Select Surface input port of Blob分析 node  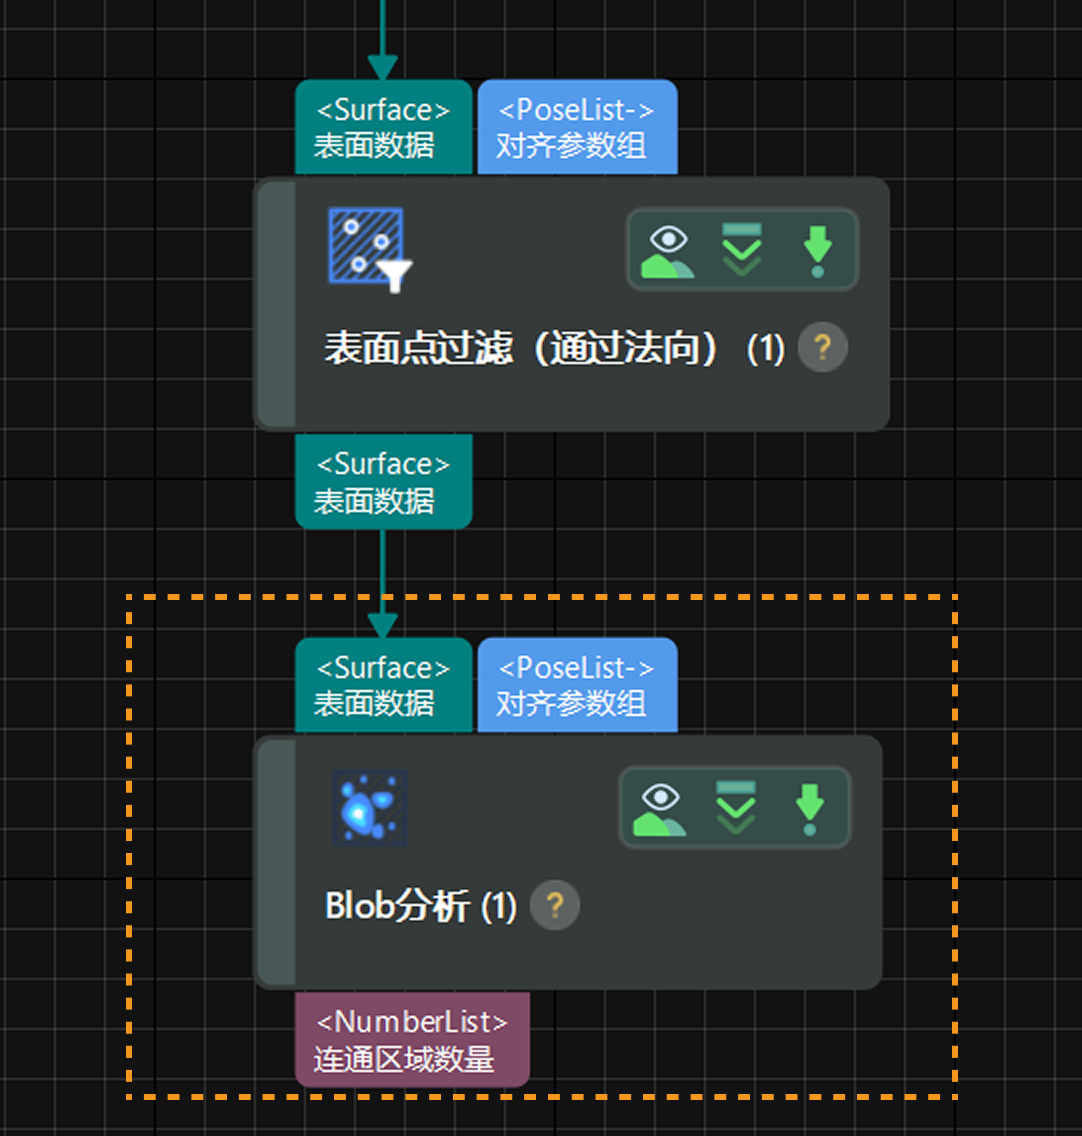pyautogui.click(x=383, y=685)
